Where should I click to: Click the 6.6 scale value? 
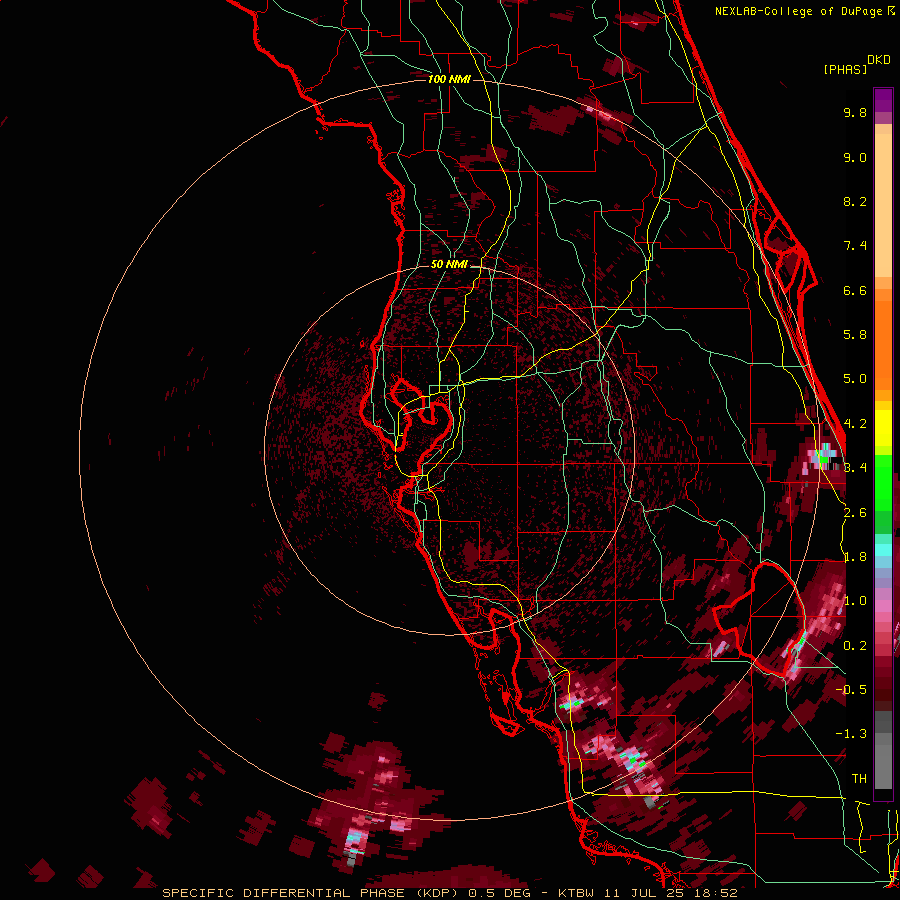pos(855,290)
